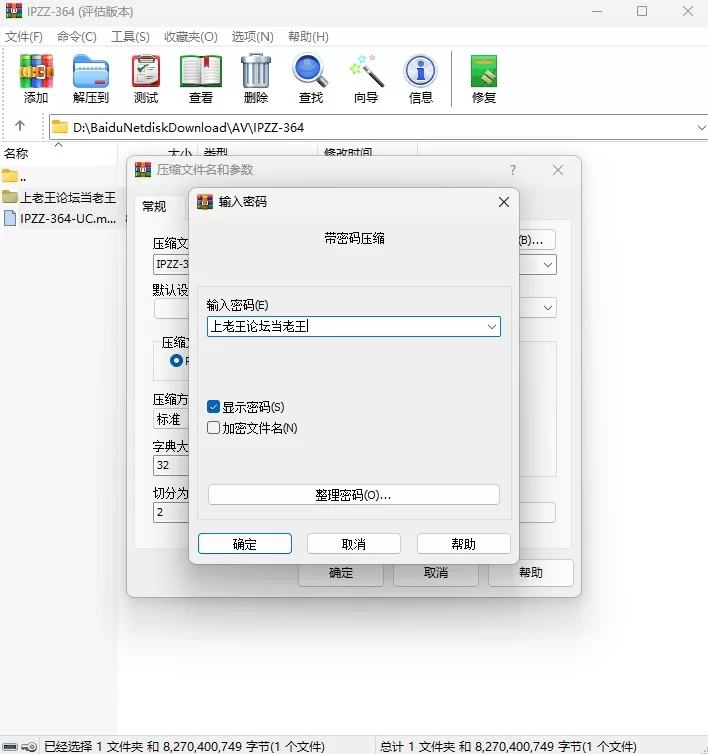Image resolution: width=708 pixels, height=754 pixels.
Task: Click the compression method field 标准
Action: (x=170, y=419)
